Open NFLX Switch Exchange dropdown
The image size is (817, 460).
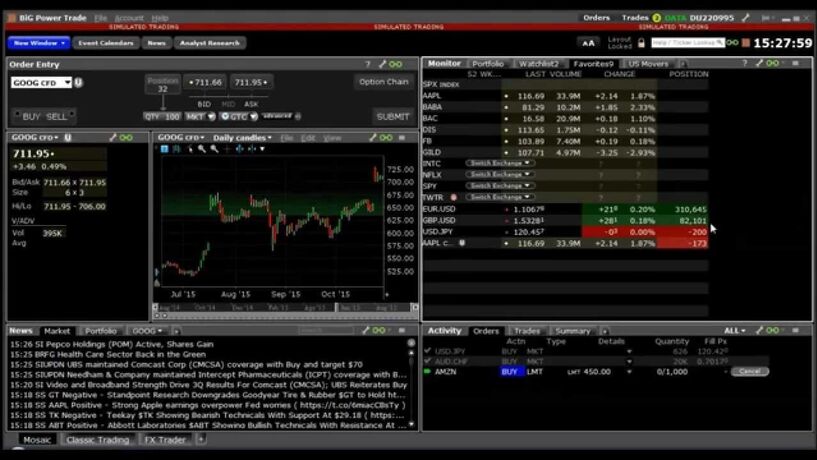point(499,175)
